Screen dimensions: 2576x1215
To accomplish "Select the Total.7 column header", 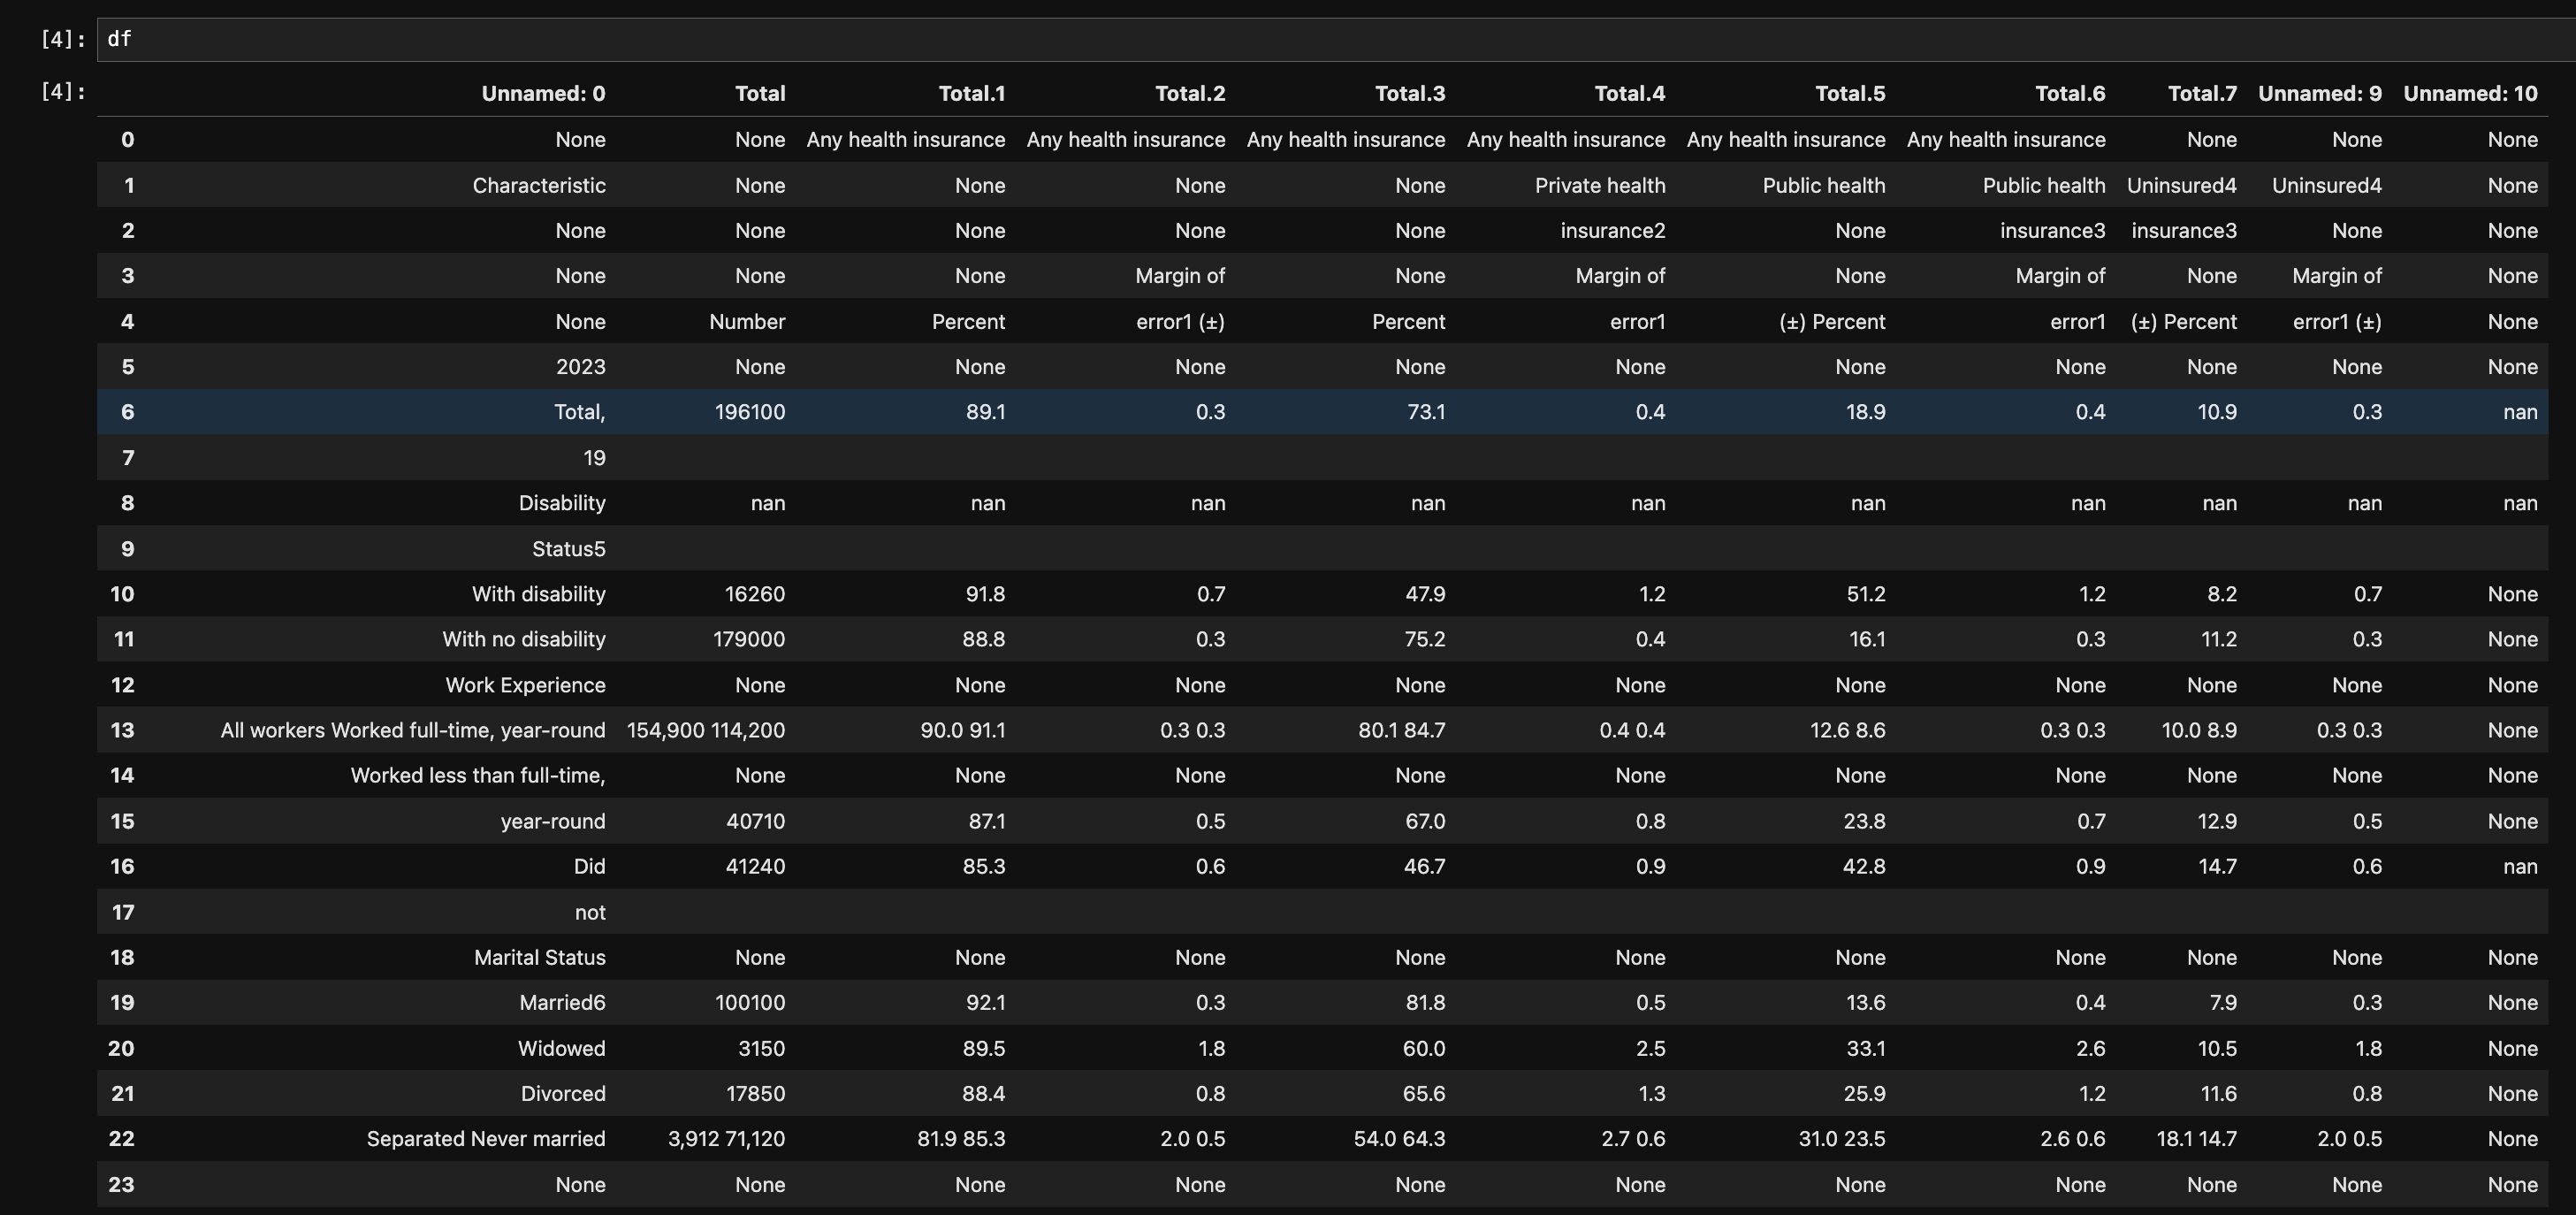I will point(2202,94).
